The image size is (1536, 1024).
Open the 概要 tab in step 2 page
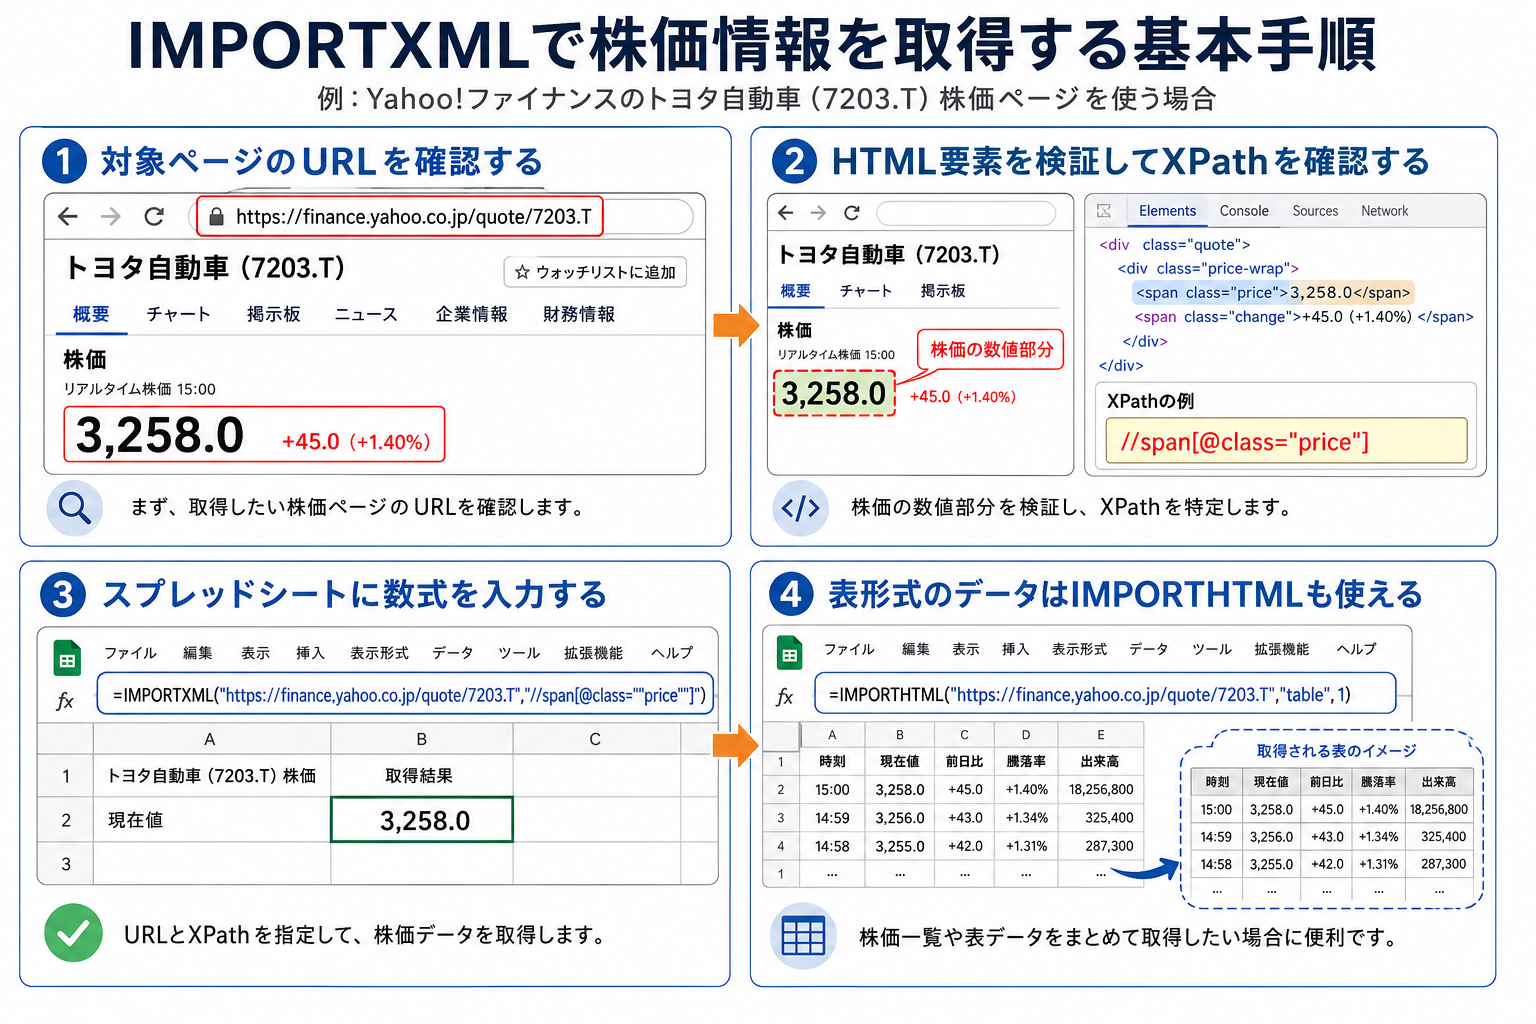pyautogui.click(x=796, y=291)
